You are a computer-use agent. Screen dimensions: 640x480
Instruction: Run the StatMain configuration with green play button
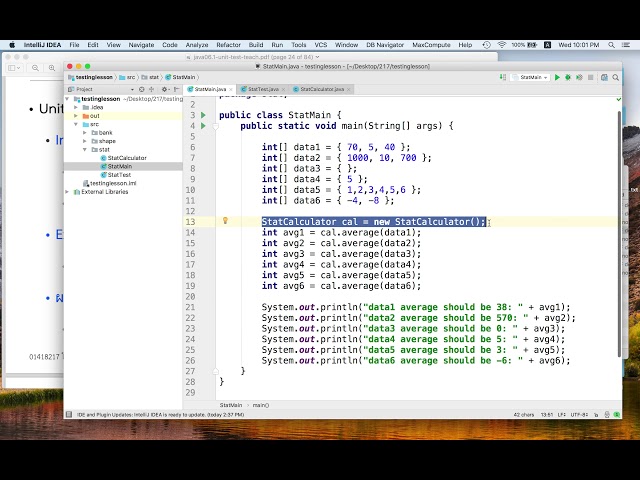[x=557, y=77]
